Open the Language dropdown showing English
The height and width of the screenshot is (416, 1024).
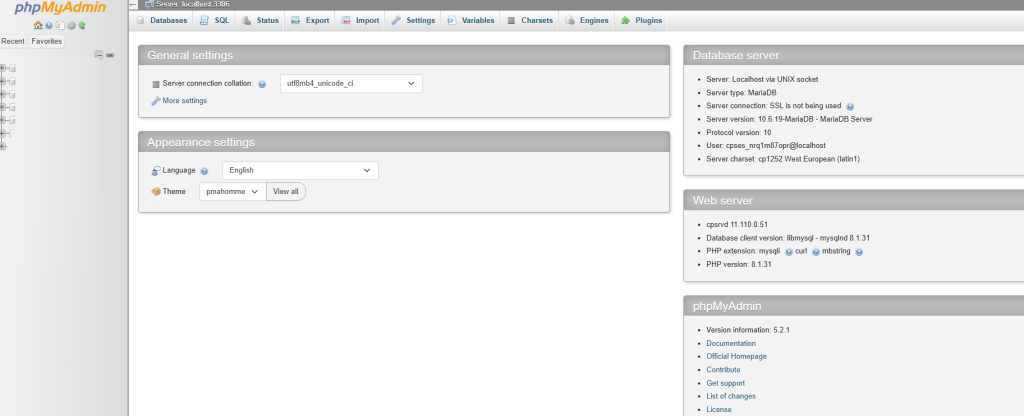(300, 171)
